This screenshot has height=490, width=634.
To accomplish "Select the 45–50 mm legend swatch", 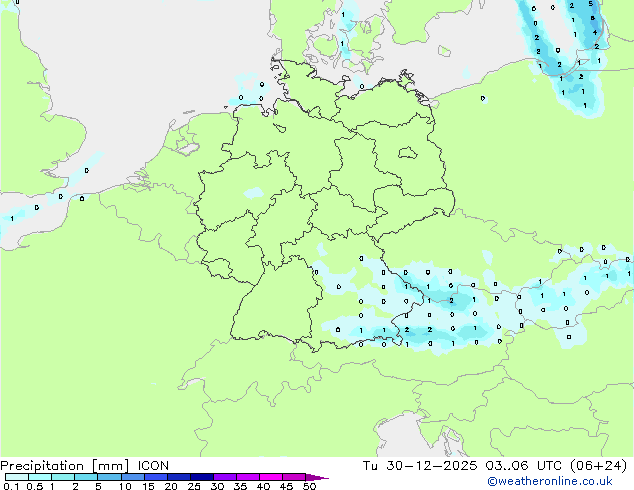I will (x=294, y=477).
